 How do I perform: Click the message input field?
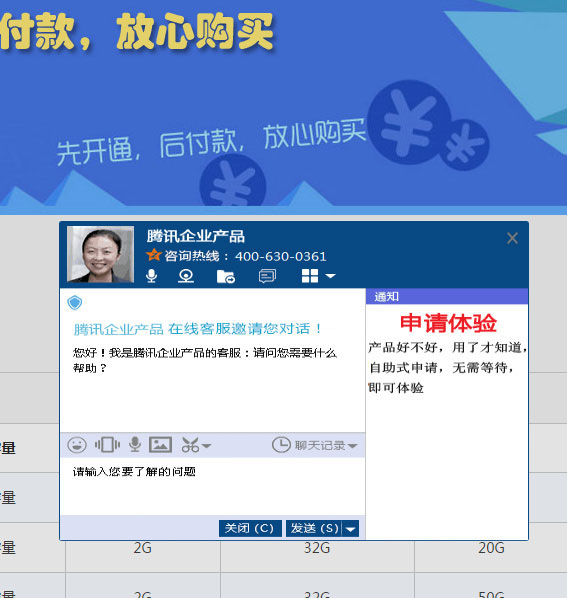pos(213,486)
